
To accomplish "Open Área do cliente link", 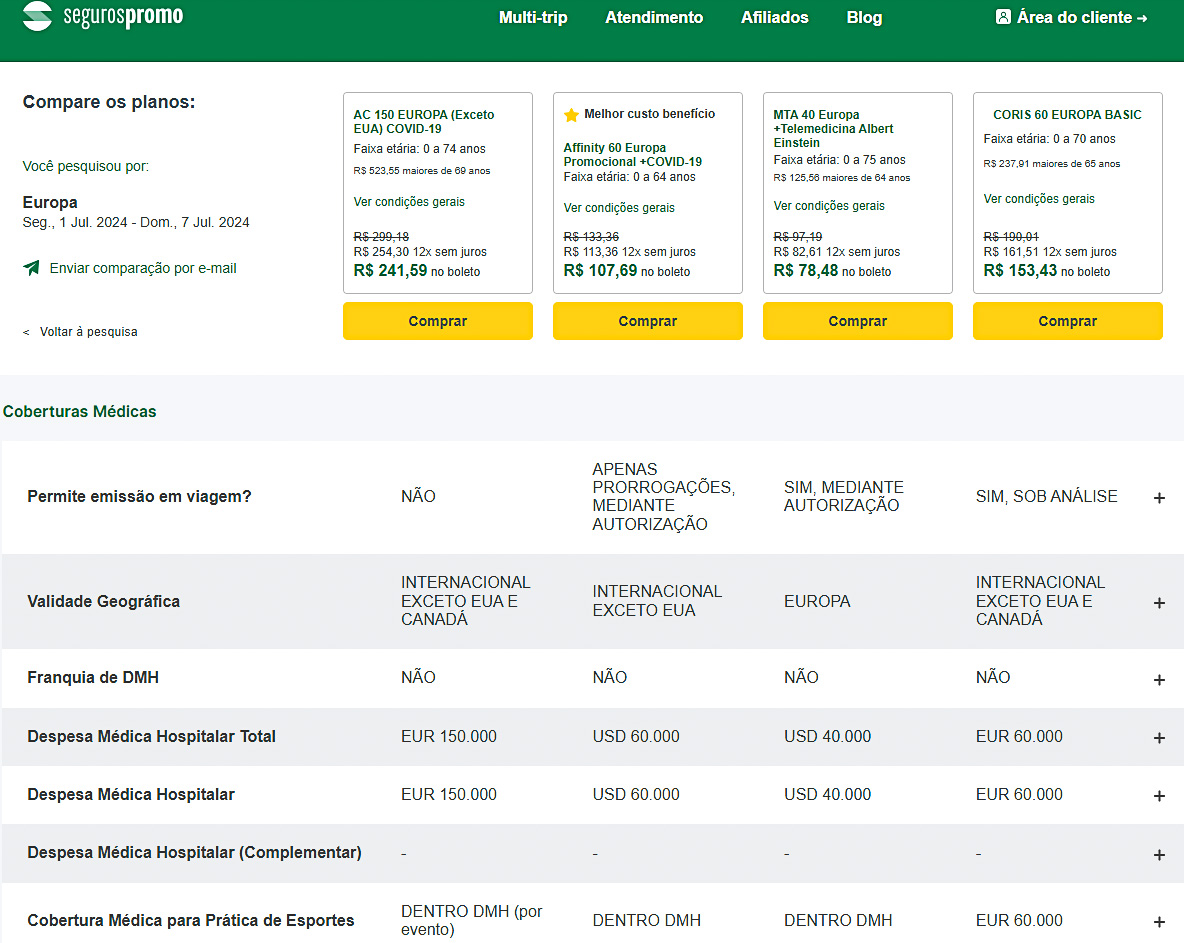I will pyautogui.click(x=1072, y=17).
